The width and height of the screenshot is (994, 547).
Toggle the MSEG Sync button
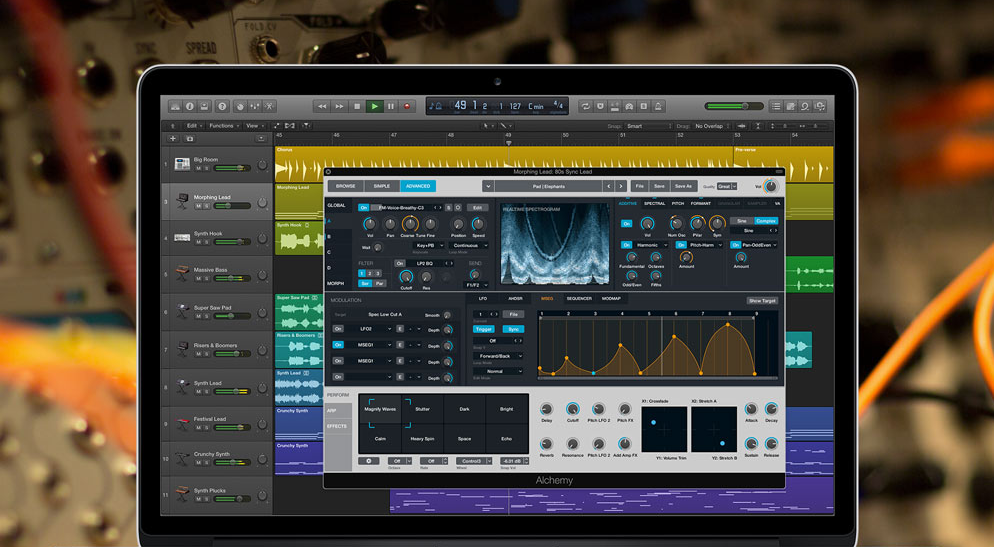click(x=513, y=329)
